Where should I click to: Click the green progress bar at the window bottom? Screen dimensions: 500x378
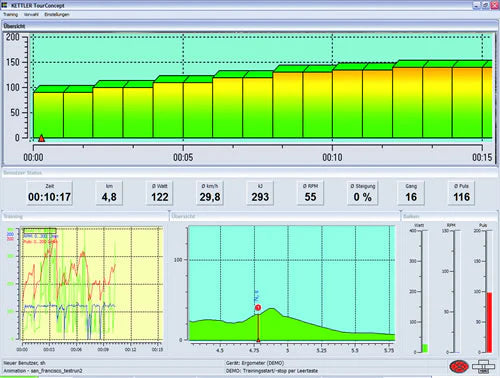tap(19, 377)
